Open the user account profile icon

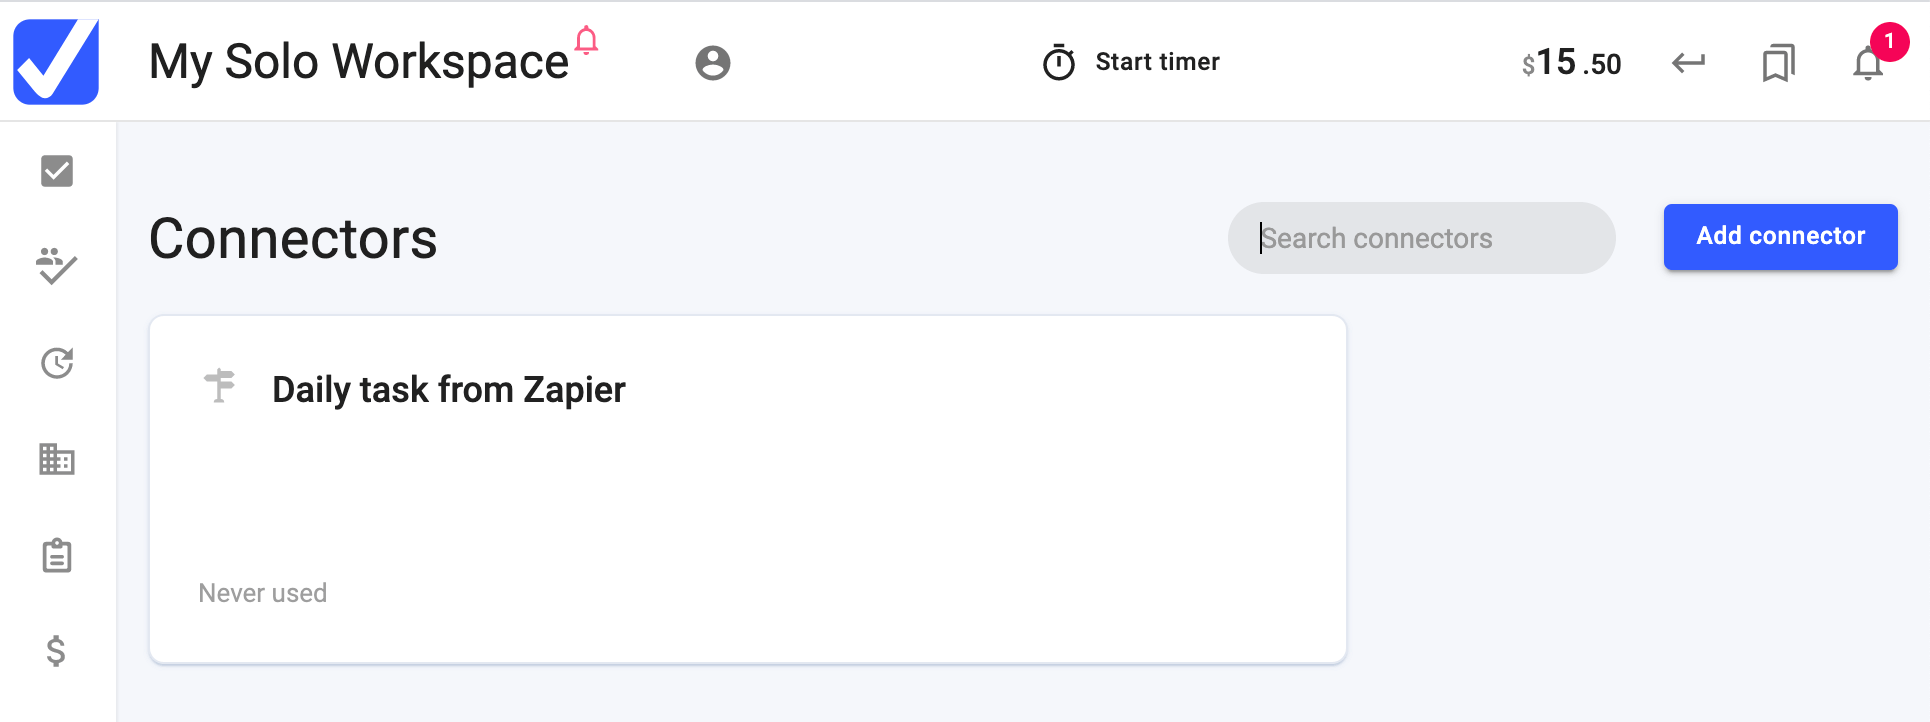click(713, 63)
